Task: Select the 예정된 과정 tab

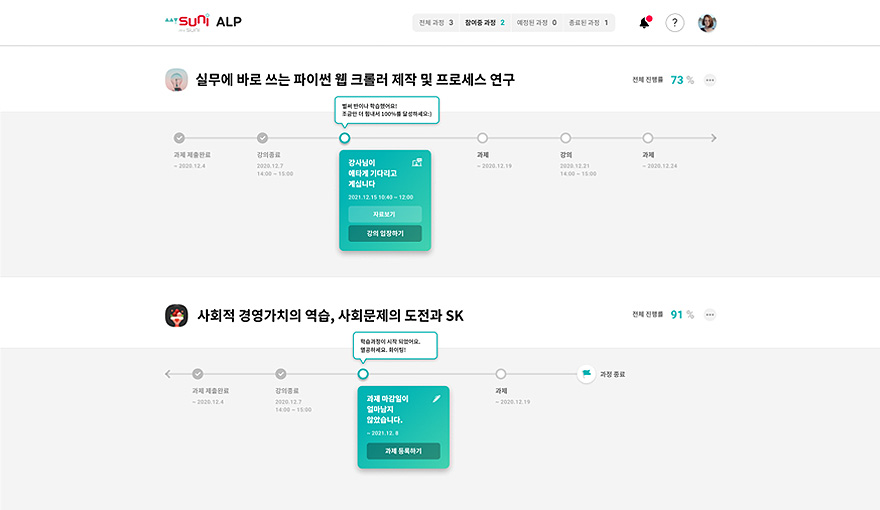Action: [x=536, y=22]
